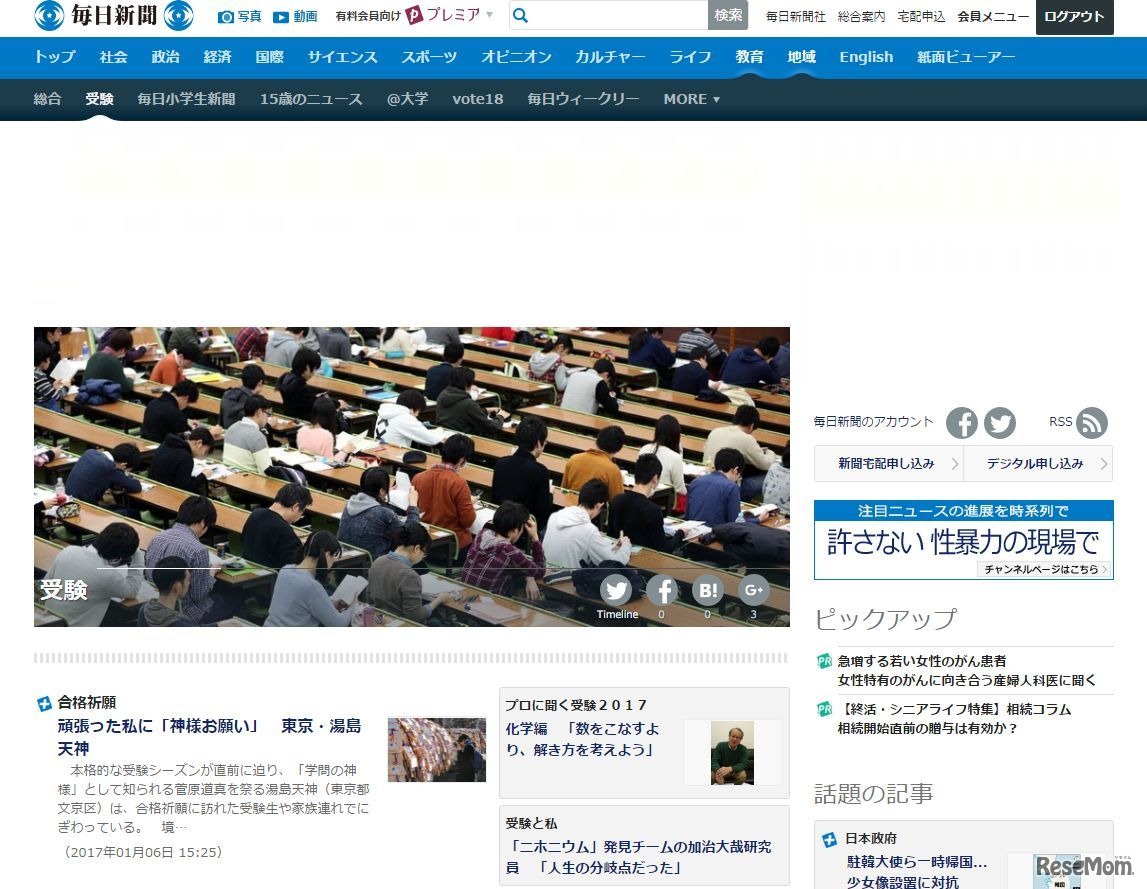Image resolution: width=1147 pixels, height=889 pixels.
Task: Open the プレミア dropdown arrow
Action: click(488, 16)
